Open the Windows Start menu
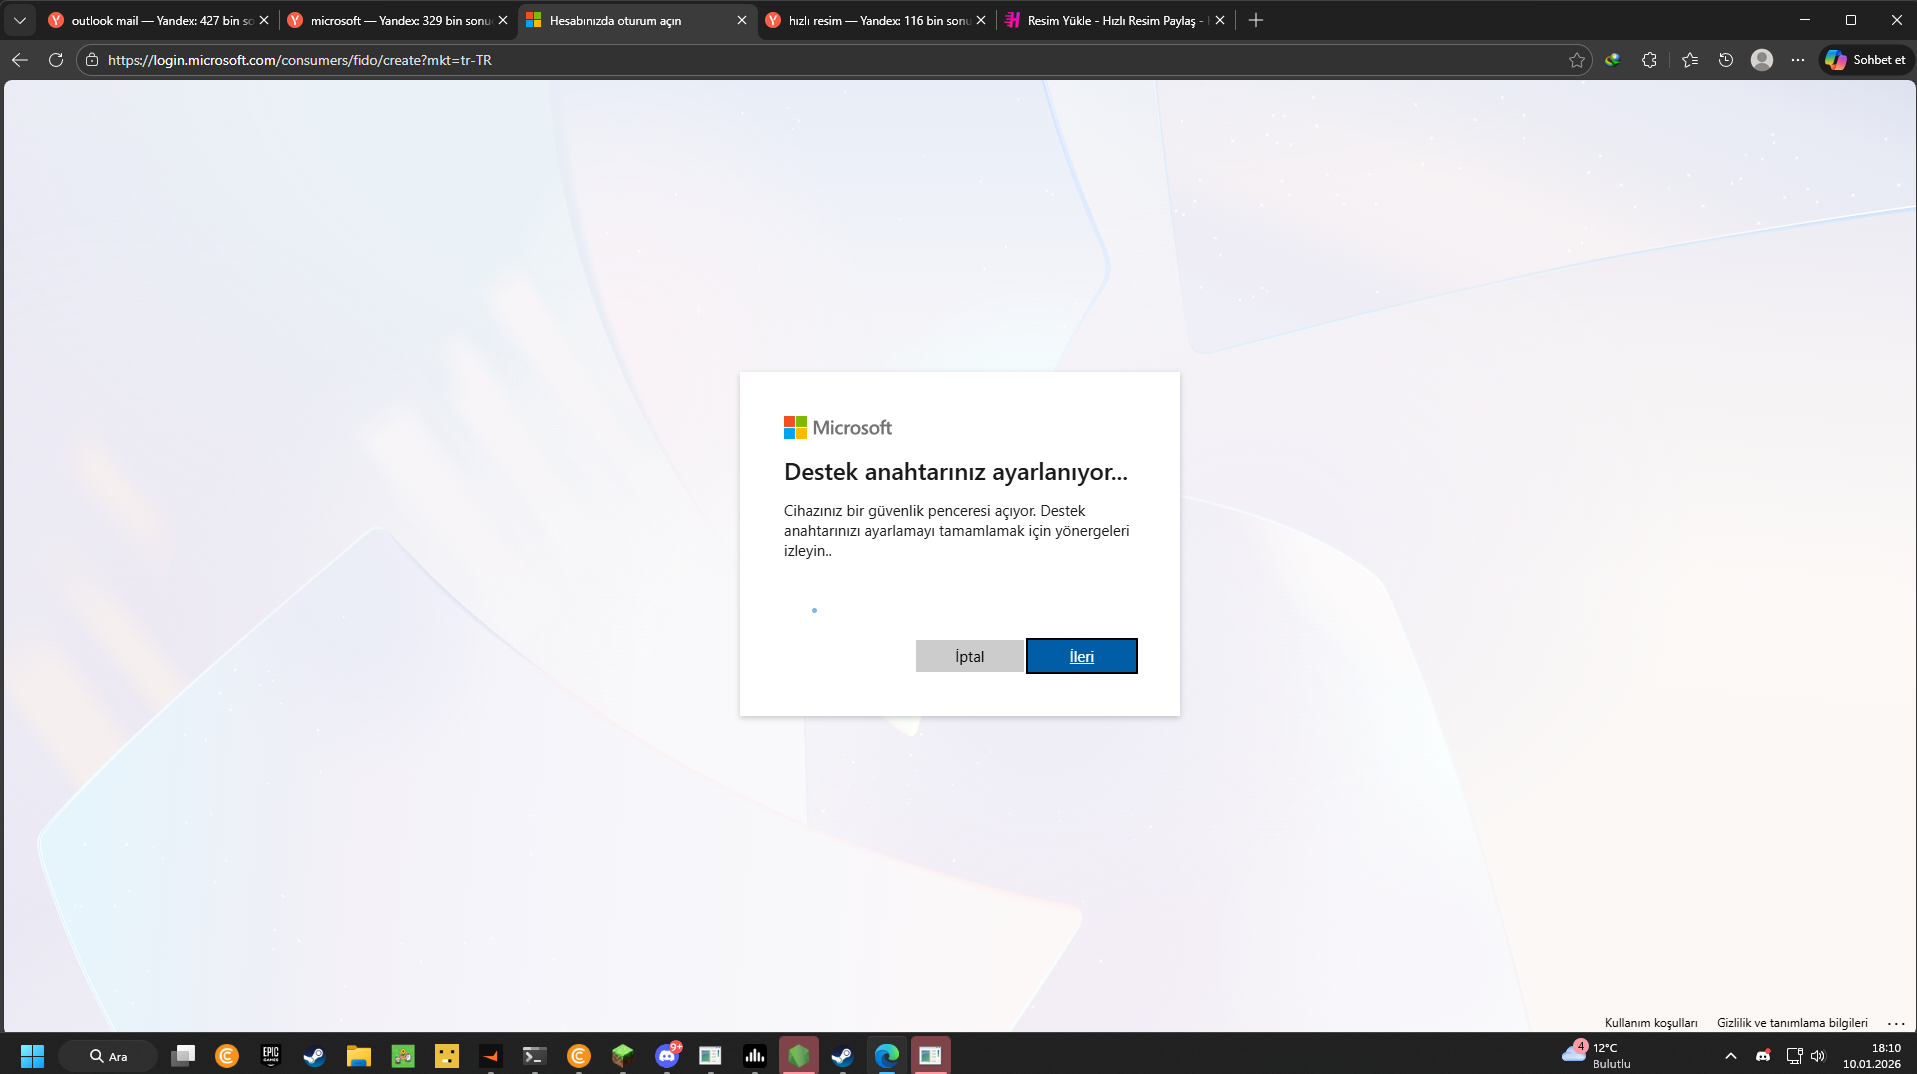The width and height of the screenshot is (1917, 1074). coord(32,1056)
